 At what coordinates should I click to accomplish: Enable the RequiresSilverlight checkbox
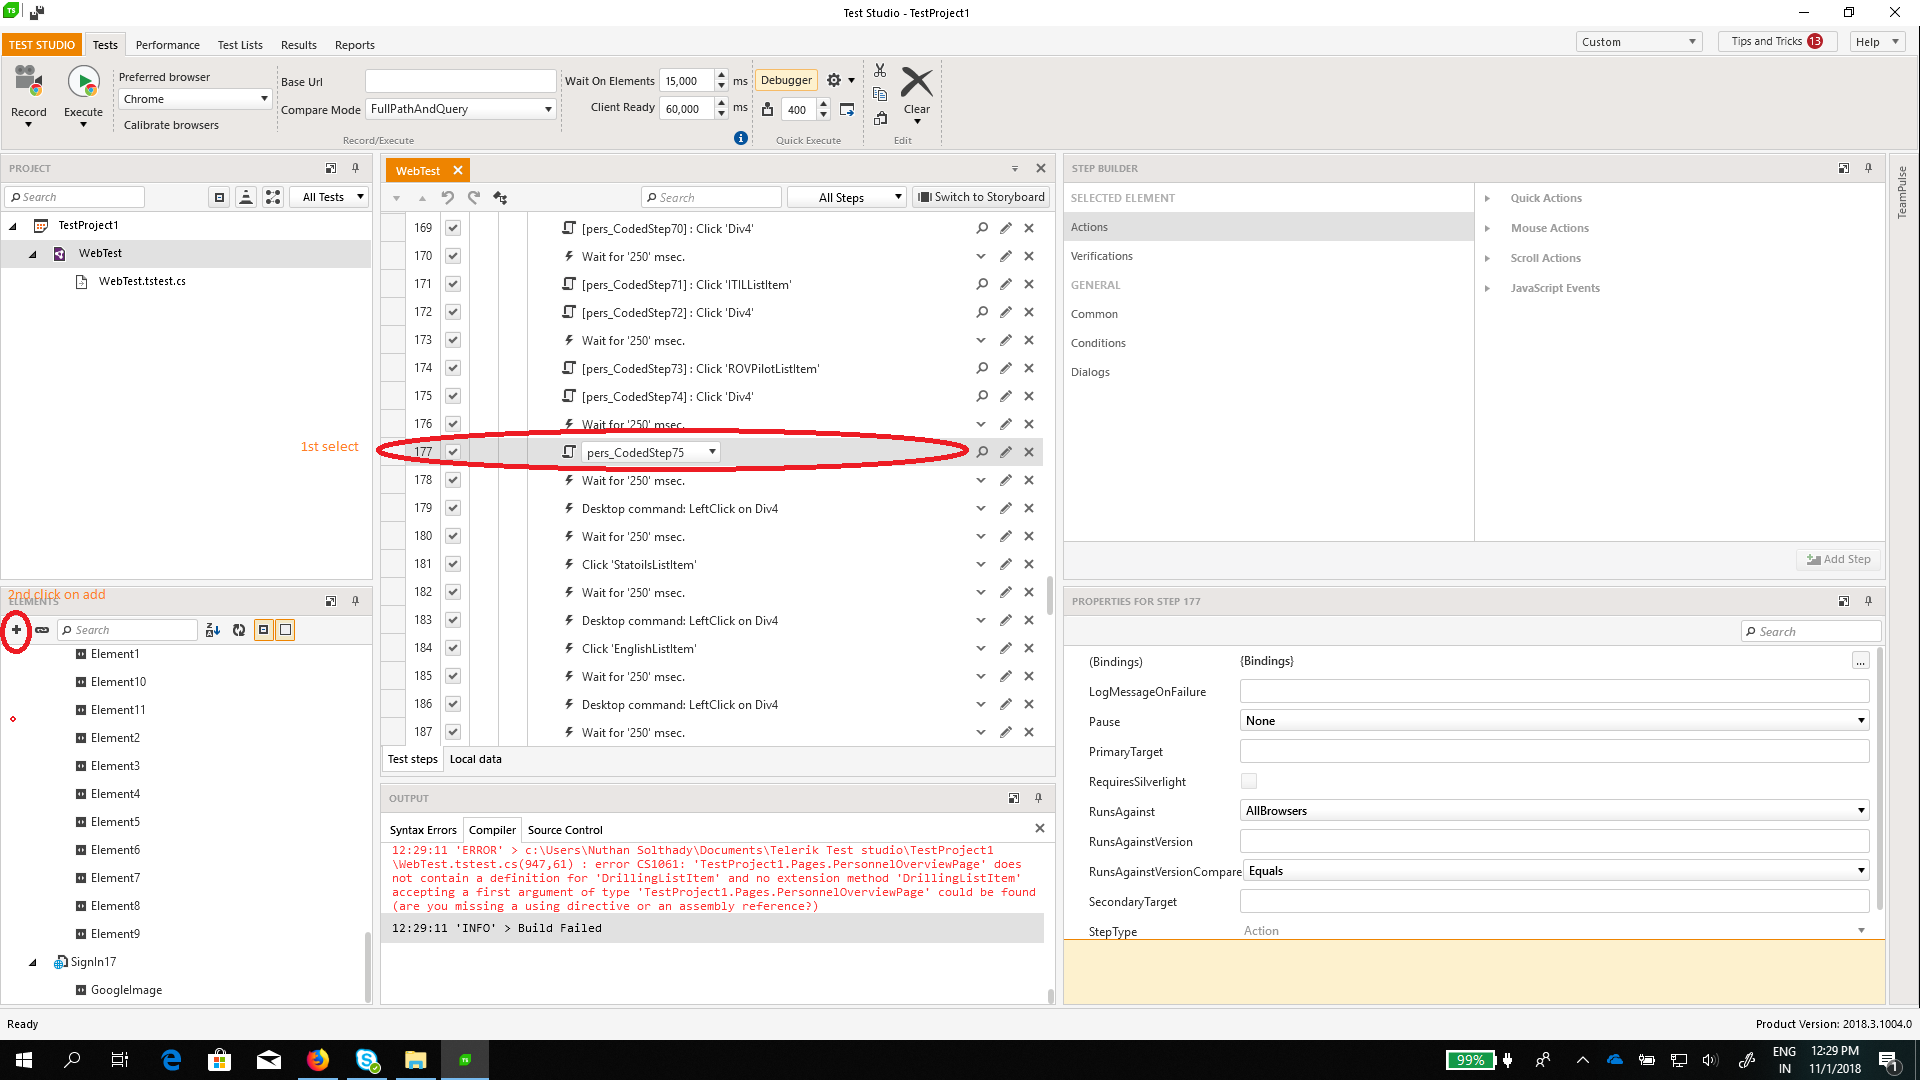click(1249, 781)
